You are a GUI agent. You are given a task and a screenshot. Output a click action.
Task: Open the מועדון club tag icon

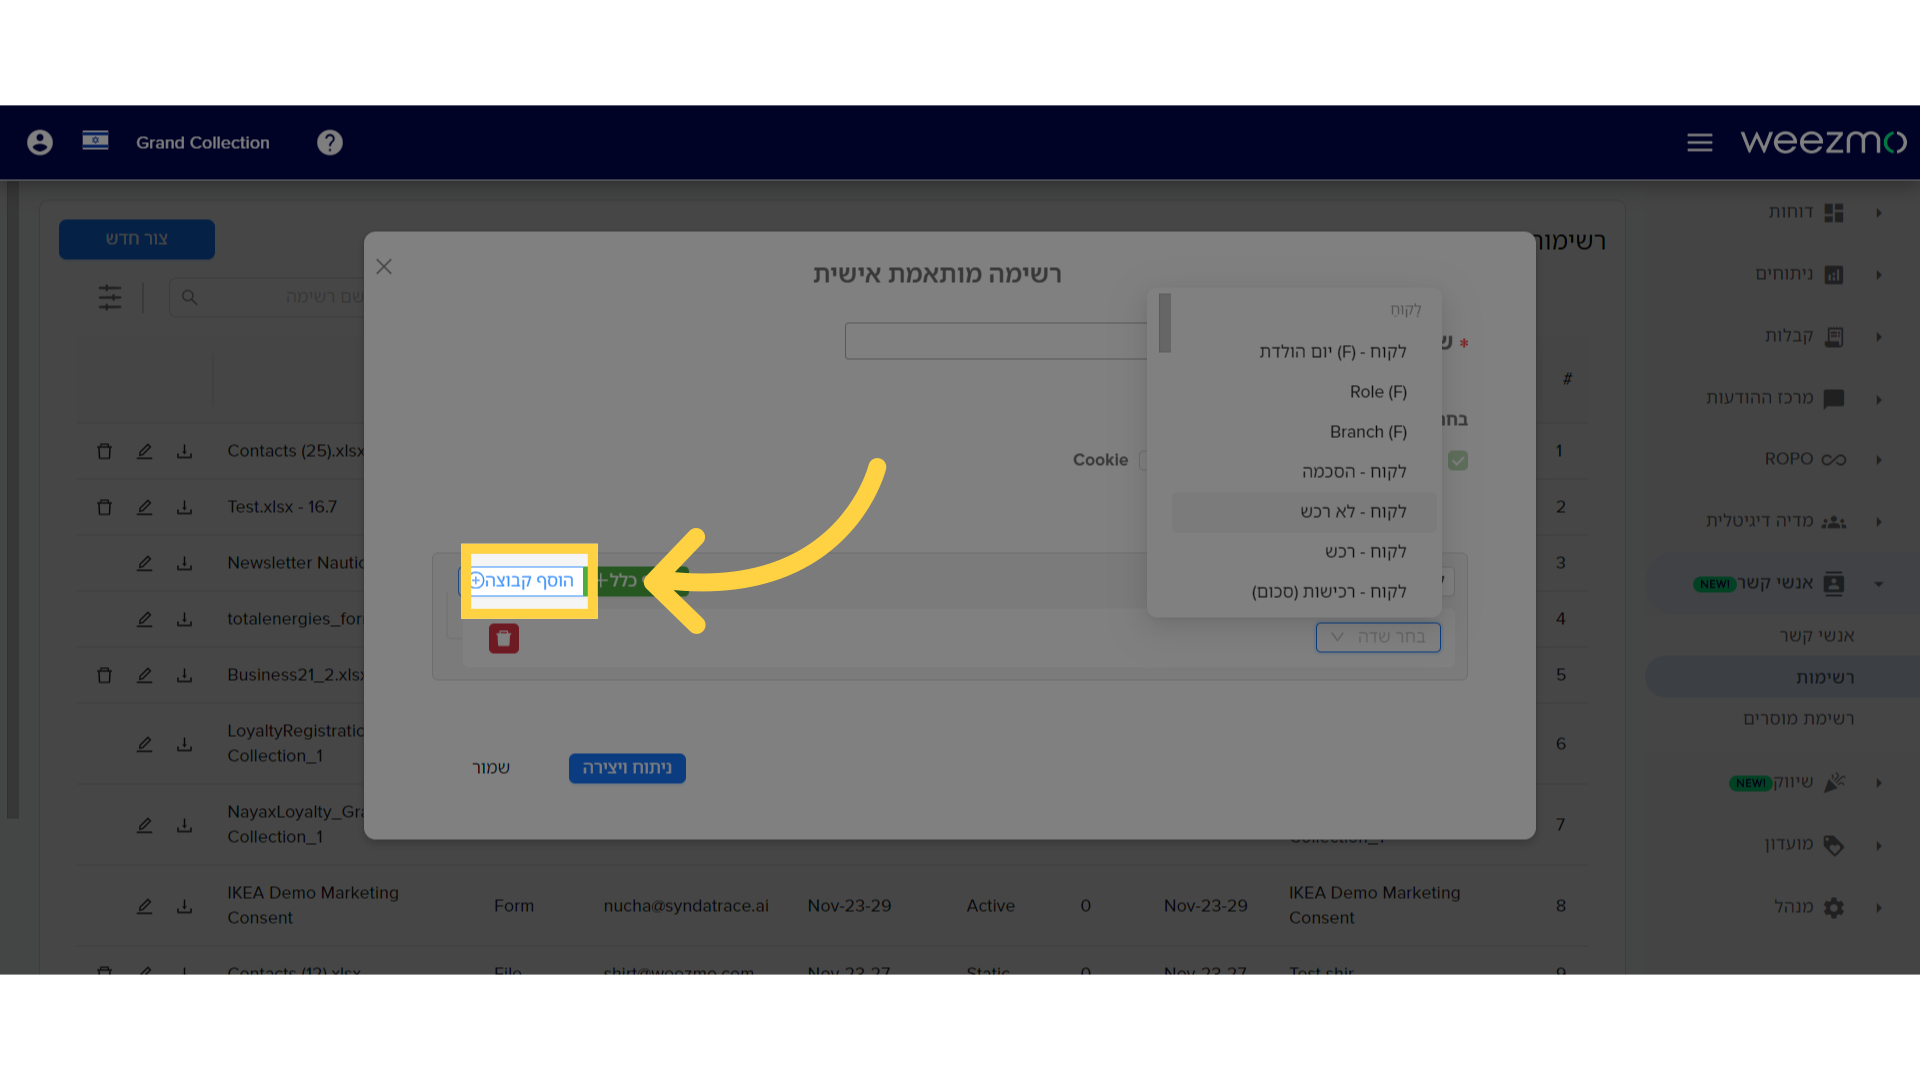(1834, 845)
